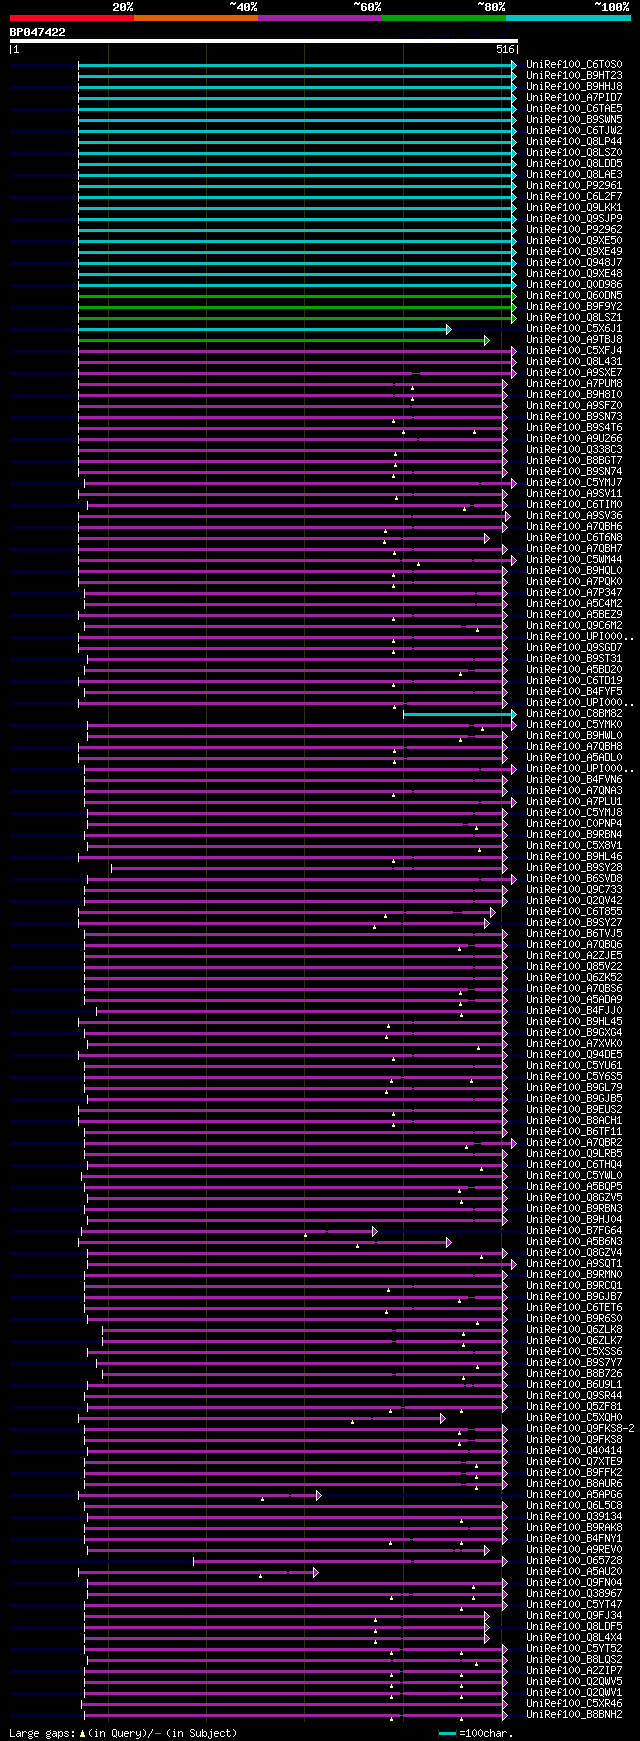Screen dimensions: 640x1741
Task: Select label UniRef100_B4FVN6
Action: (574, 780)
